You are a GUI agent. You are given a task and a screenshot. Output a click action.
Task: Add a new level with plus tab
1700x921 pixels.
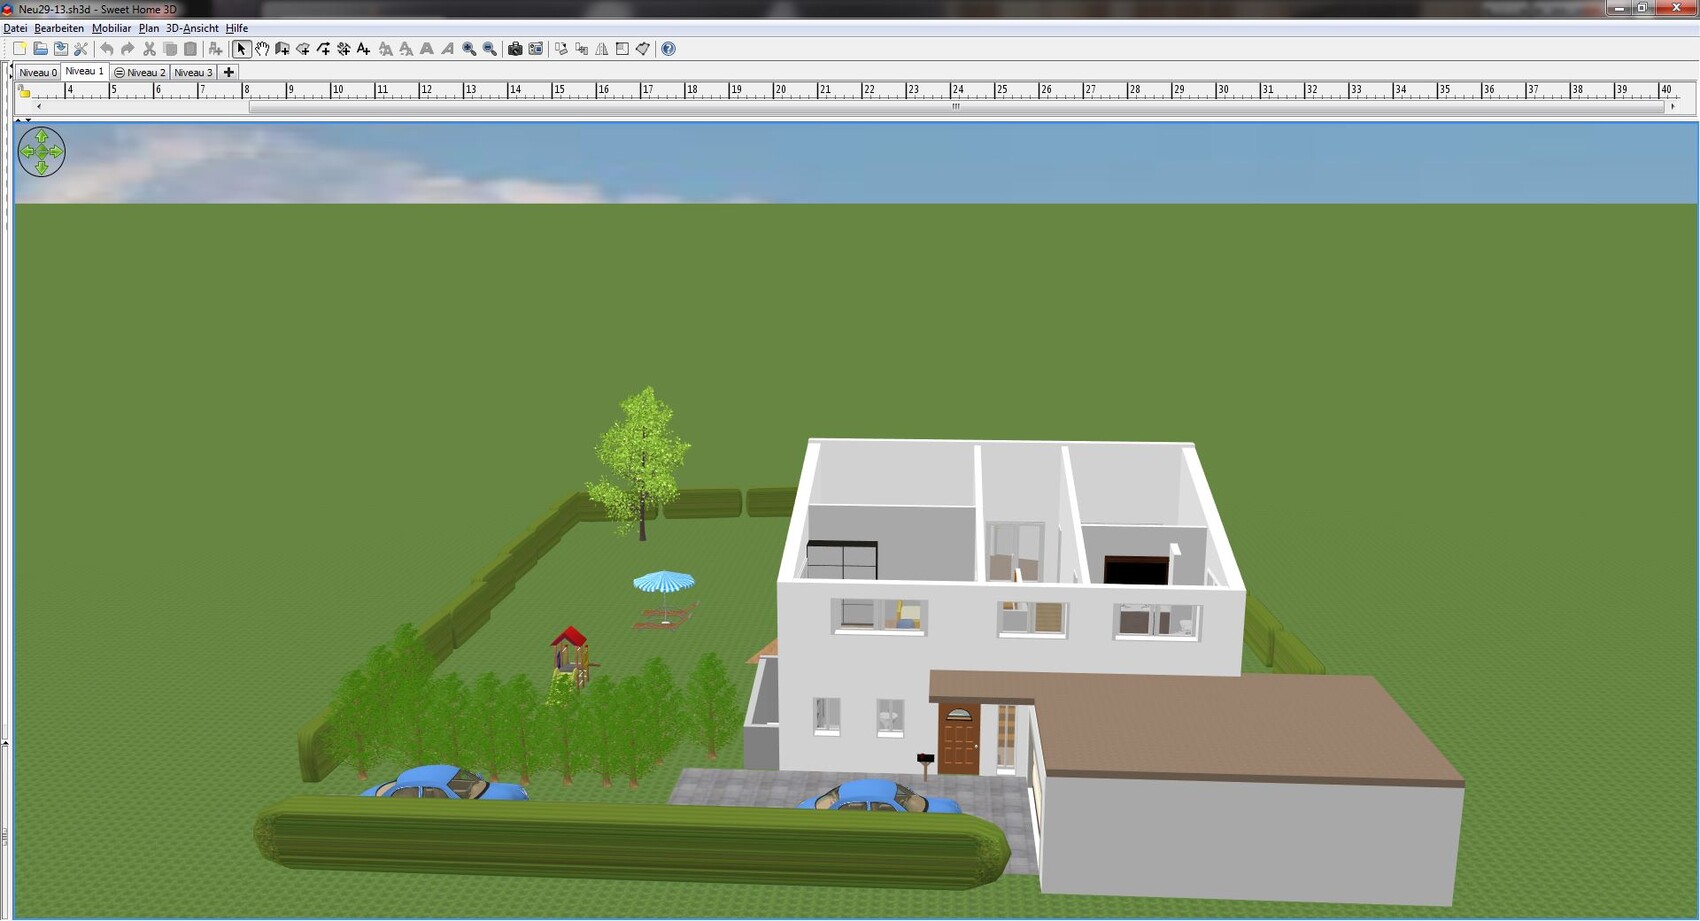pyautogui.click(x=229, y=73)
